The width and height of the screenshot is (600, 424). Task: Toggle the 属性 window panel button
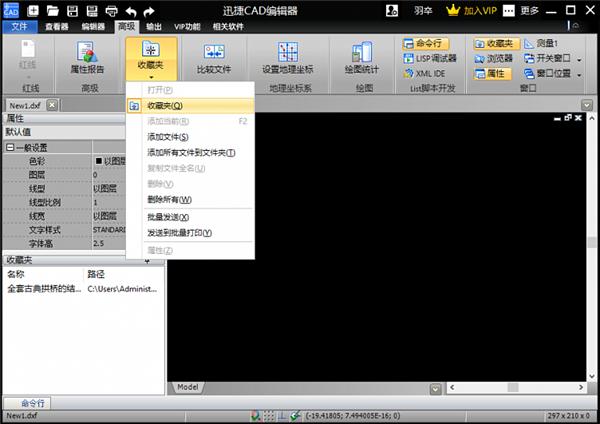tap(492, 73)
